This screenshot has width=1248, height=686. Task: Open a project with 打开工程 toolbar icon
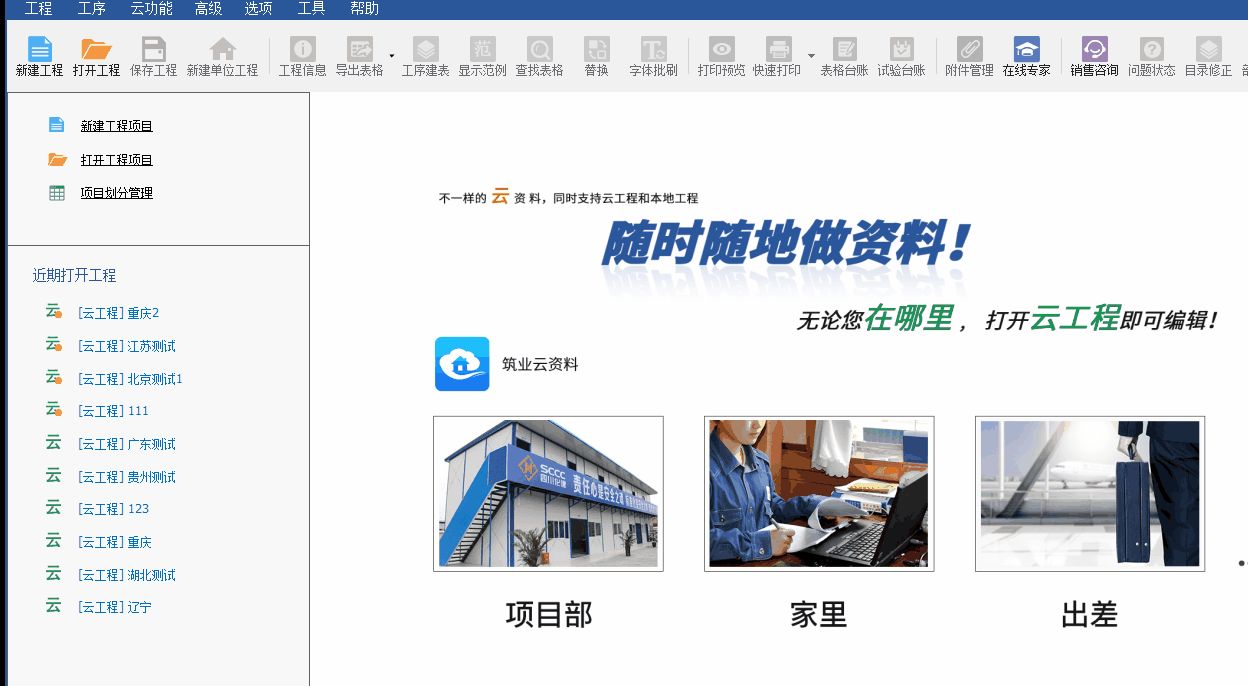pos(96,50)
